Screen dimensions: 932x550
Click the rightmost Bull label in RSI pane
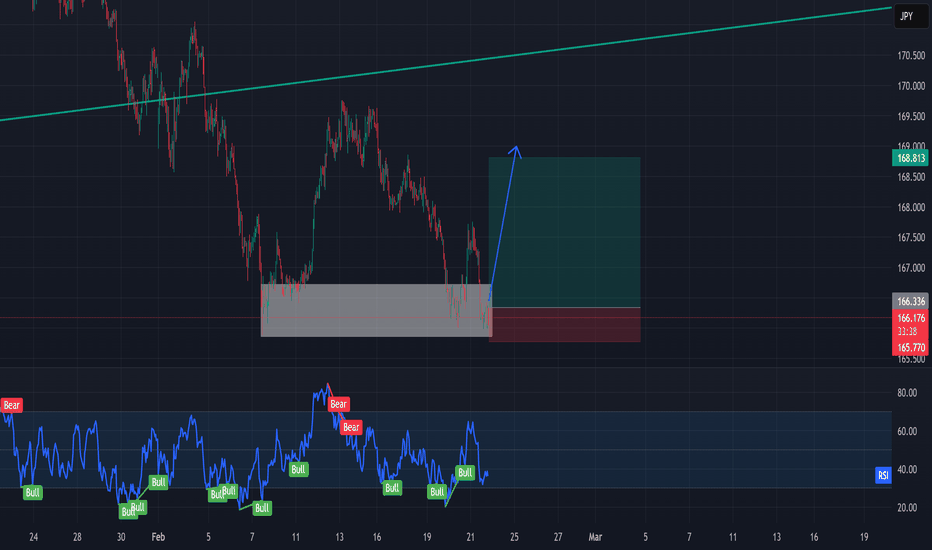465,473
